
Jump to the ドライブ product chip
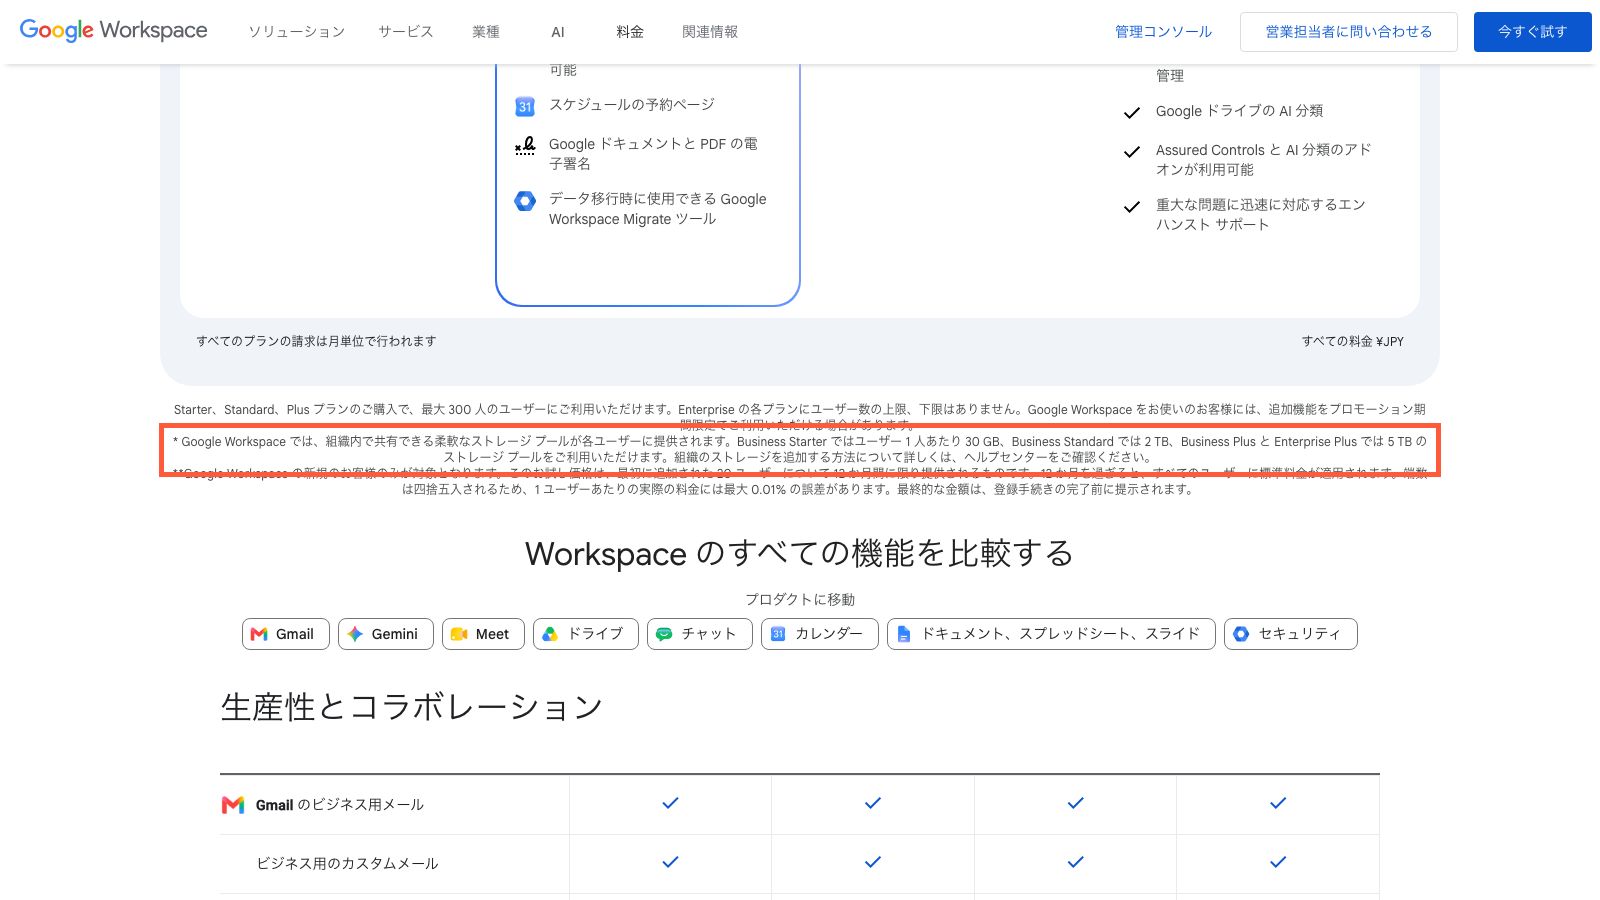pos(586,634)
